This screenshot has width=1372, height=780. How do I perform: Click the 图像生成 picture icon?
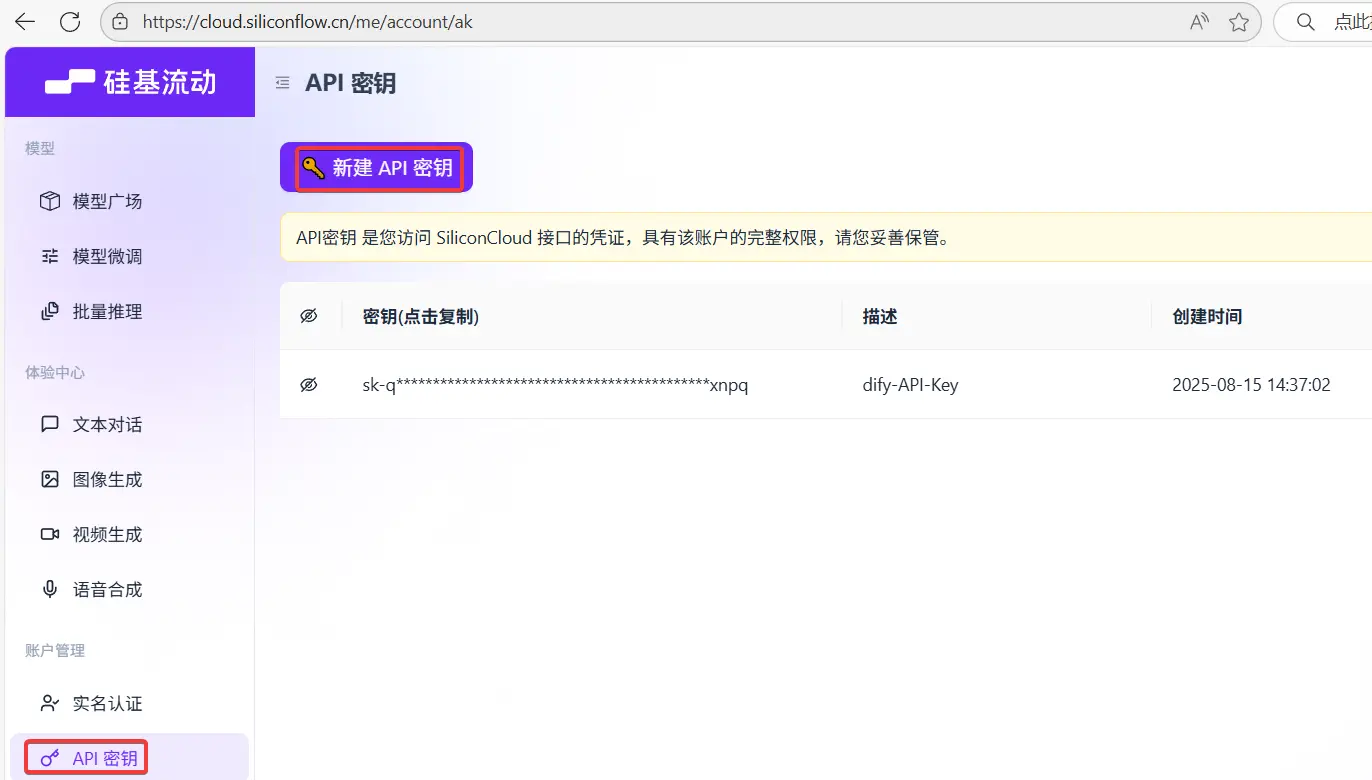click(x=49, y=479)
